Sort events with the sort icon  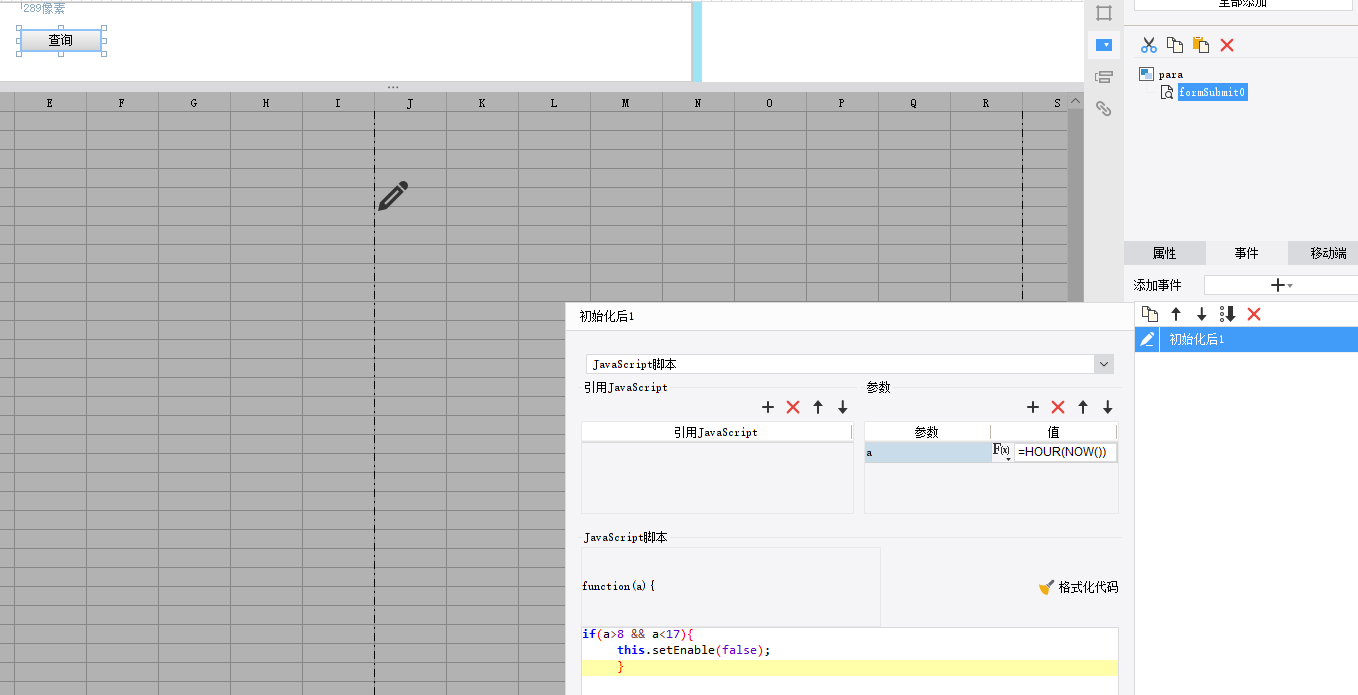[x=1228, y=314]
